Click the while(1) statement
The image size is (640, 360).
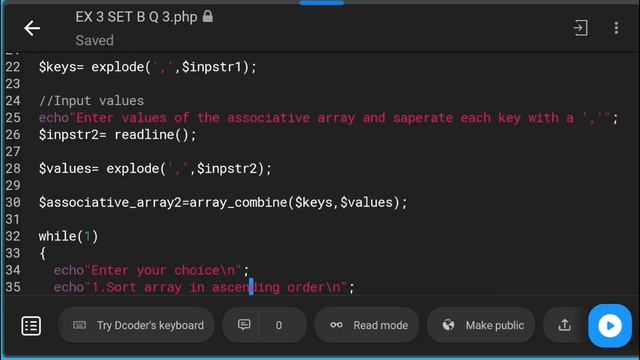tap(68, 236)
